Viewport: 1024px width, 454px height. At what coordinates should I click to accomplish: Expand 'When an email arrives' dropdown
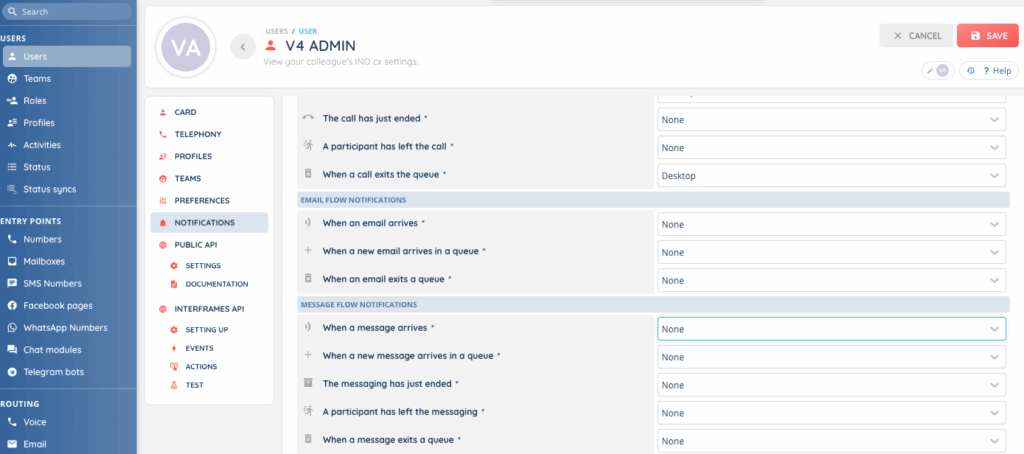coord(830,224)
